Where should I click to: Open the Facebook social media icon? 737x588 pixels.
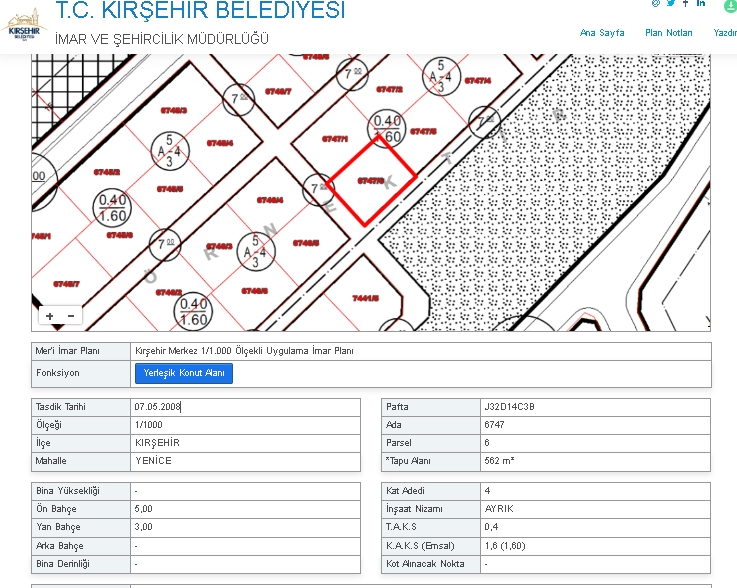pyautogui.click(x=686, y=4)
